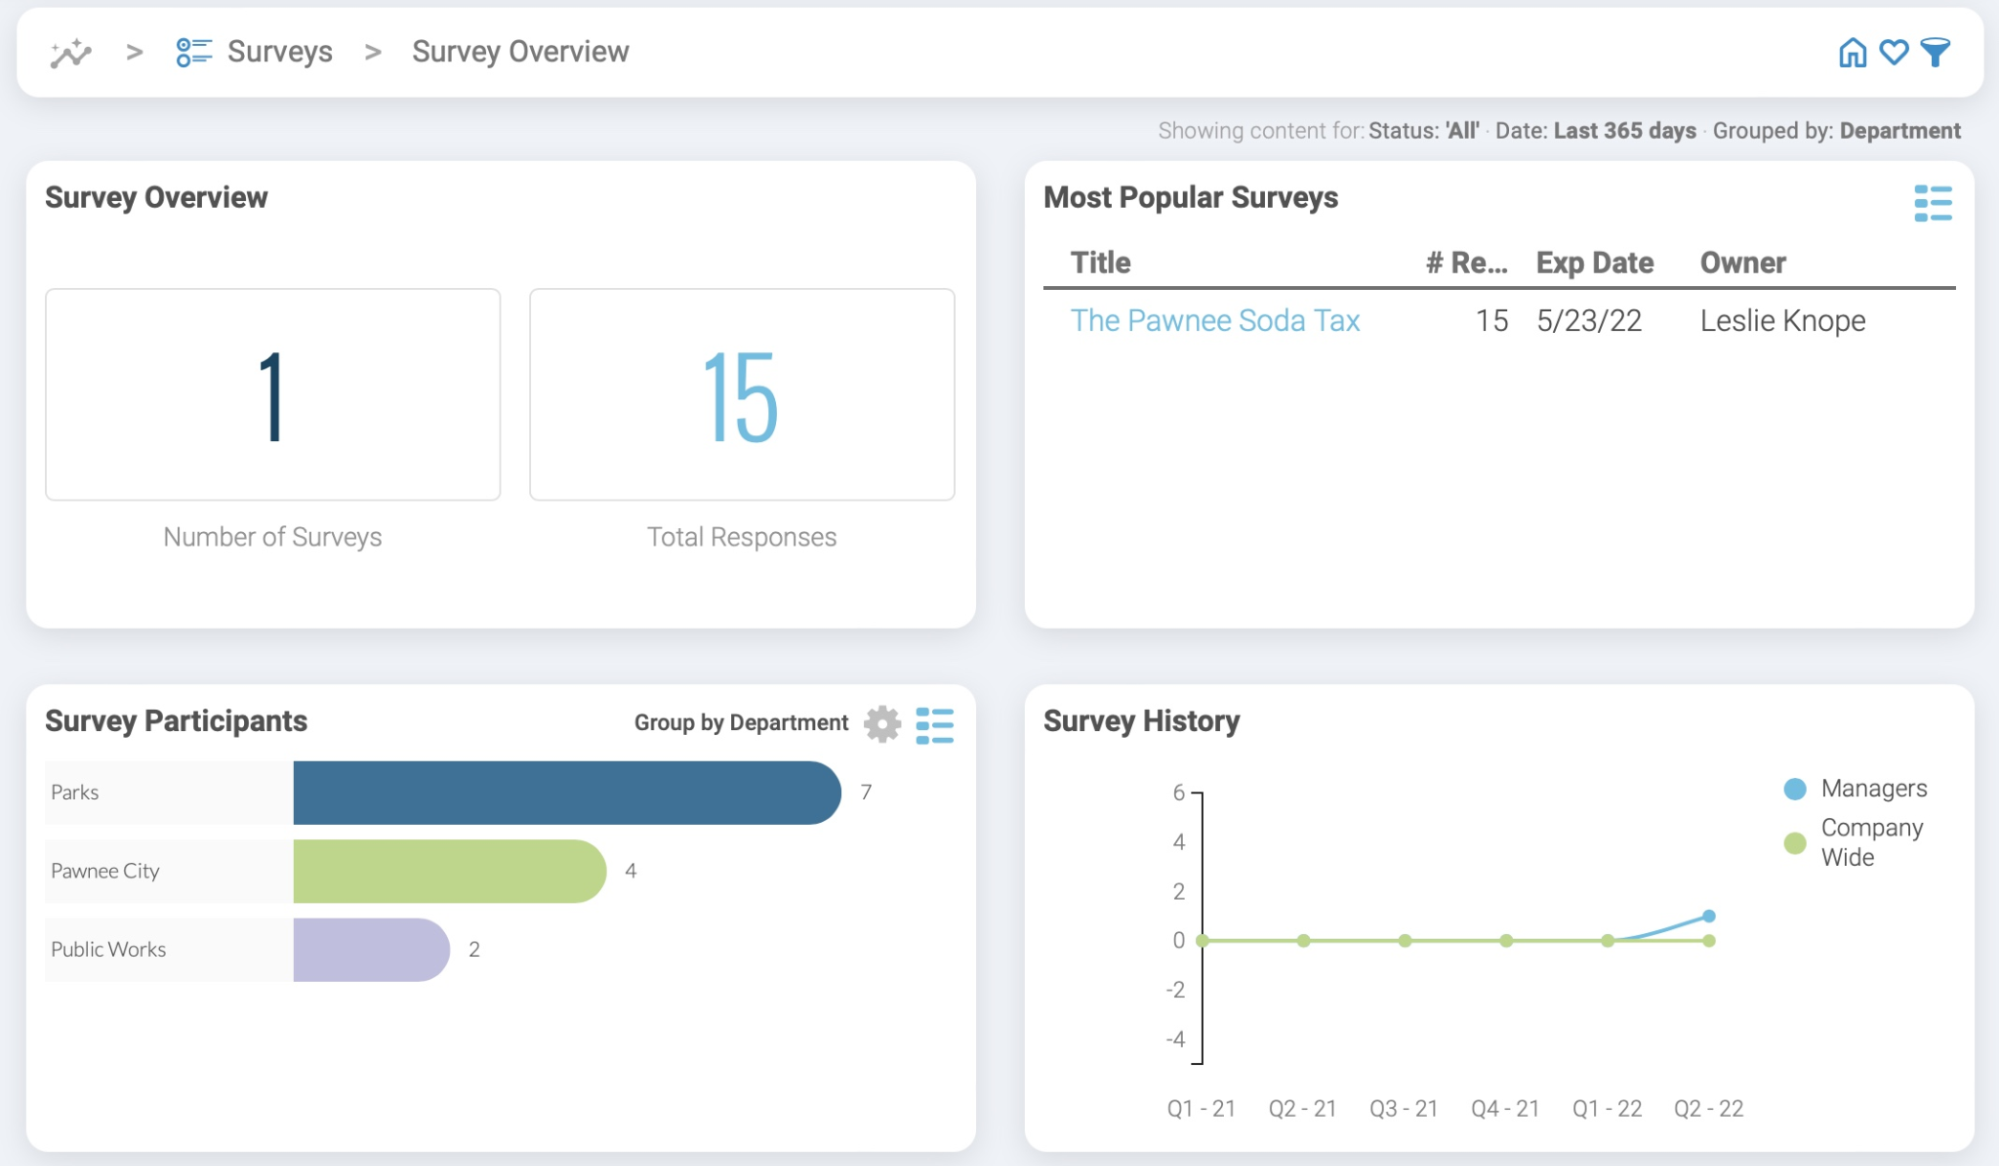Image resolution: width=1999 pixels, height=1167 pixels.
Task: Open the filter funnel icon
Action: pyautogui.click(x=1936, y=52)
